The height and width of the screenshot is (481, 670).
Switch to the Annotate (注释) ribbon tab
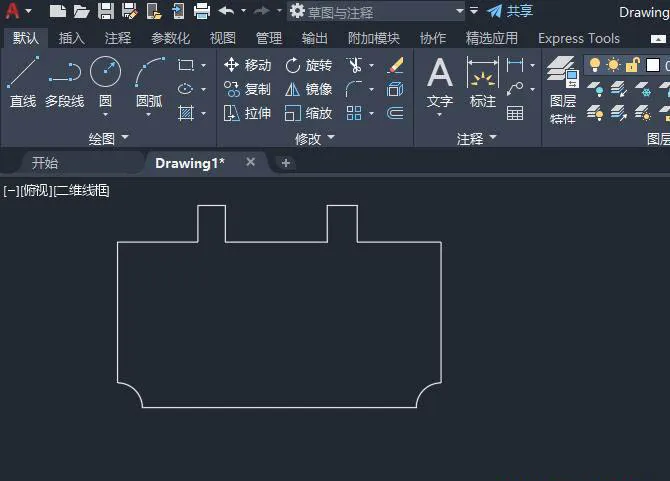point(118,38)
